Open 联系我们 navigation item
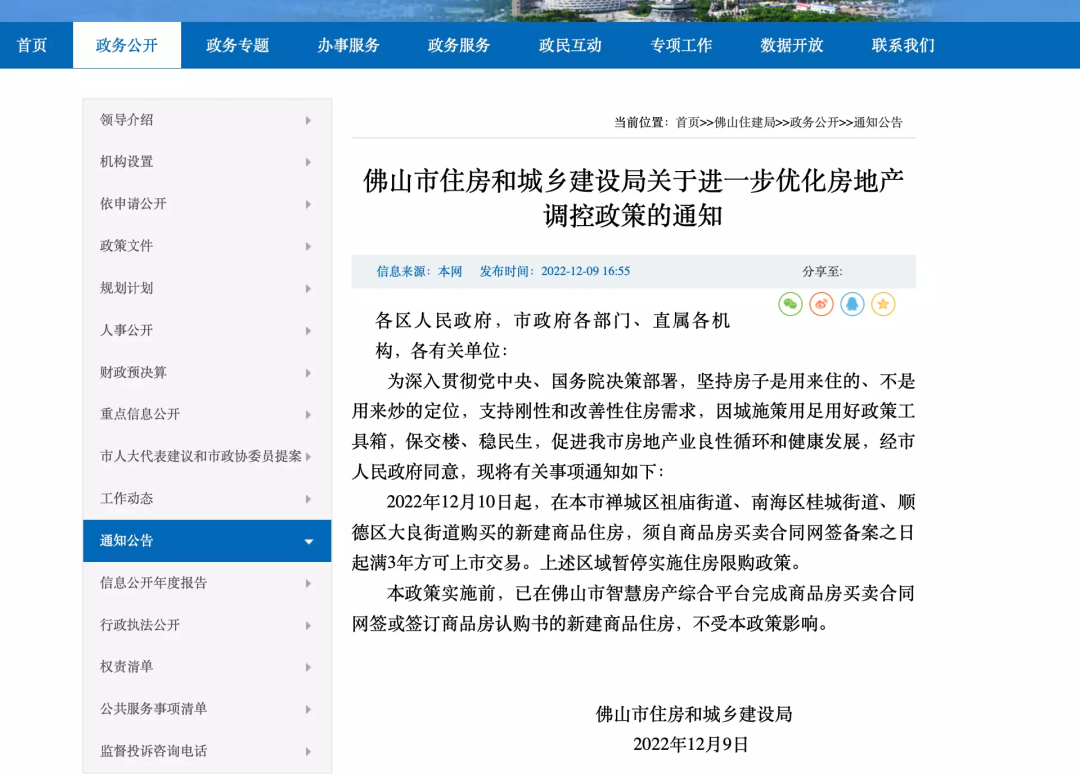This screenshot has height=778, width=1080. click(903, 45)
